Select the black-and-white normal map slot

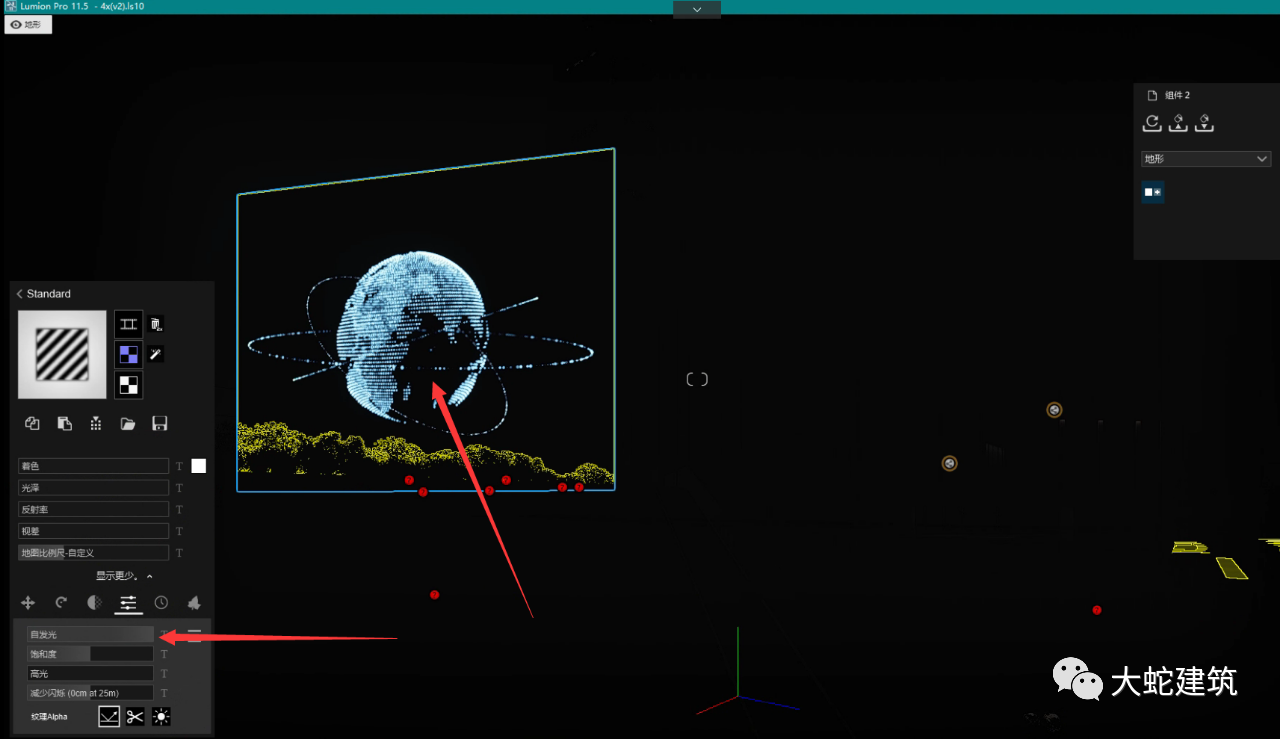(128, 385)
